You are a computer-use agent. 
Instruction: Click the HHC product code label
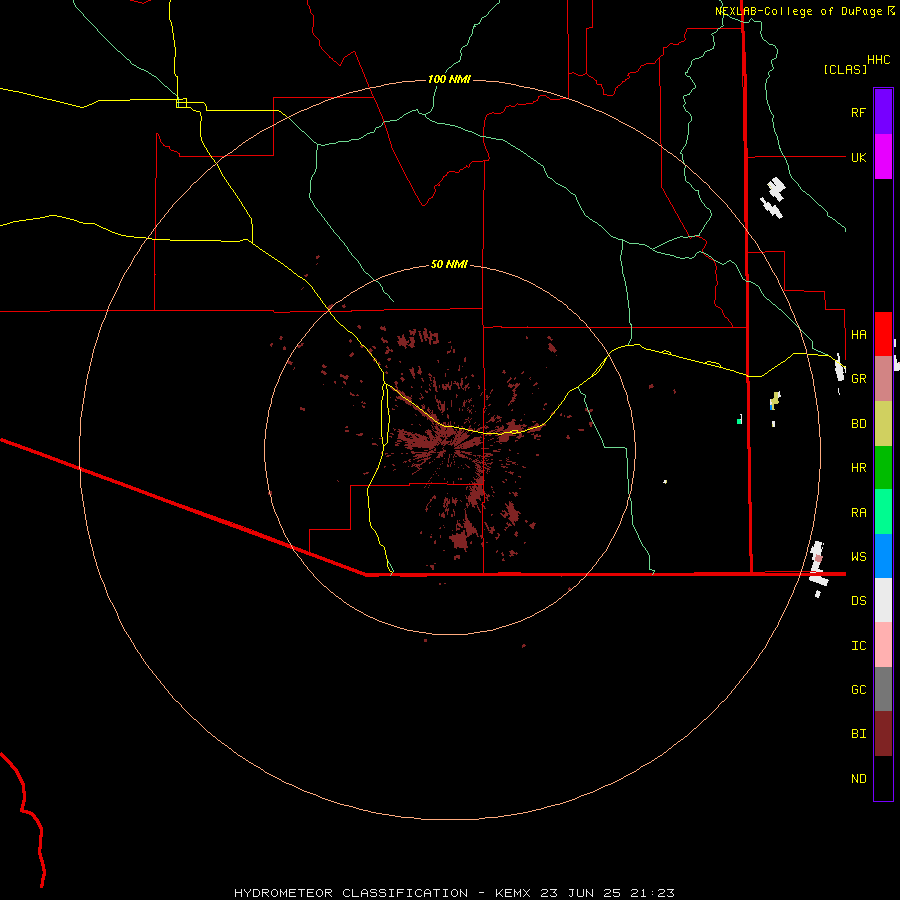(878, 60)
